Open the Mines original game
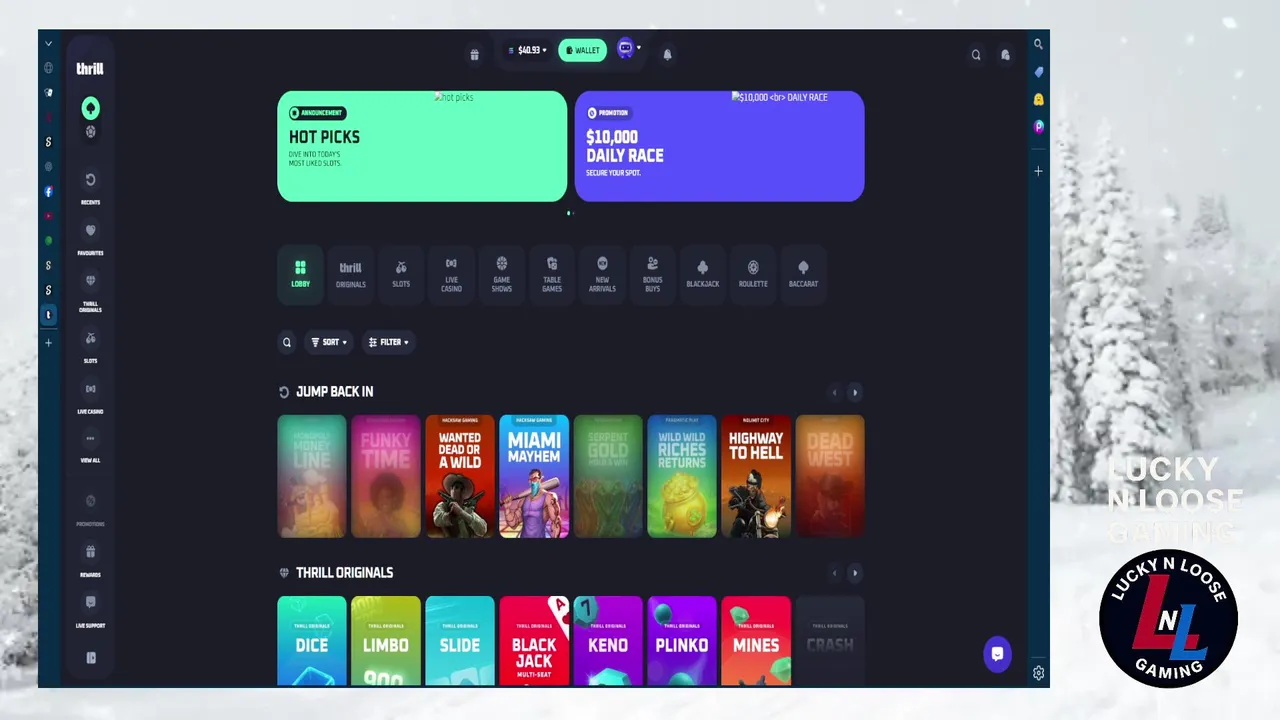The image size is (1280, 720). pyautogui.click(x=756, y=641)
